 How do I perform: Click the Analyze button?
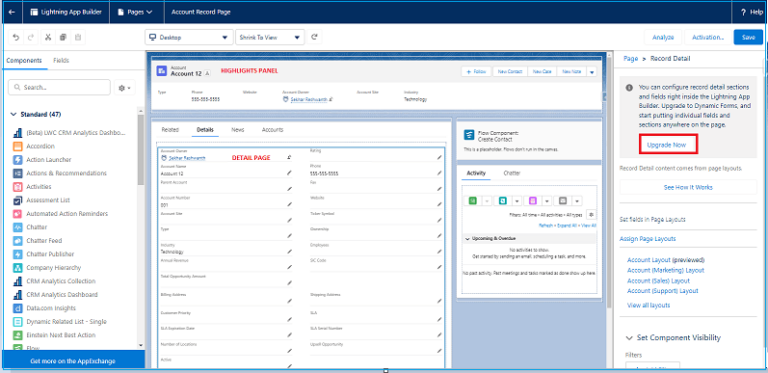(663, 37)
